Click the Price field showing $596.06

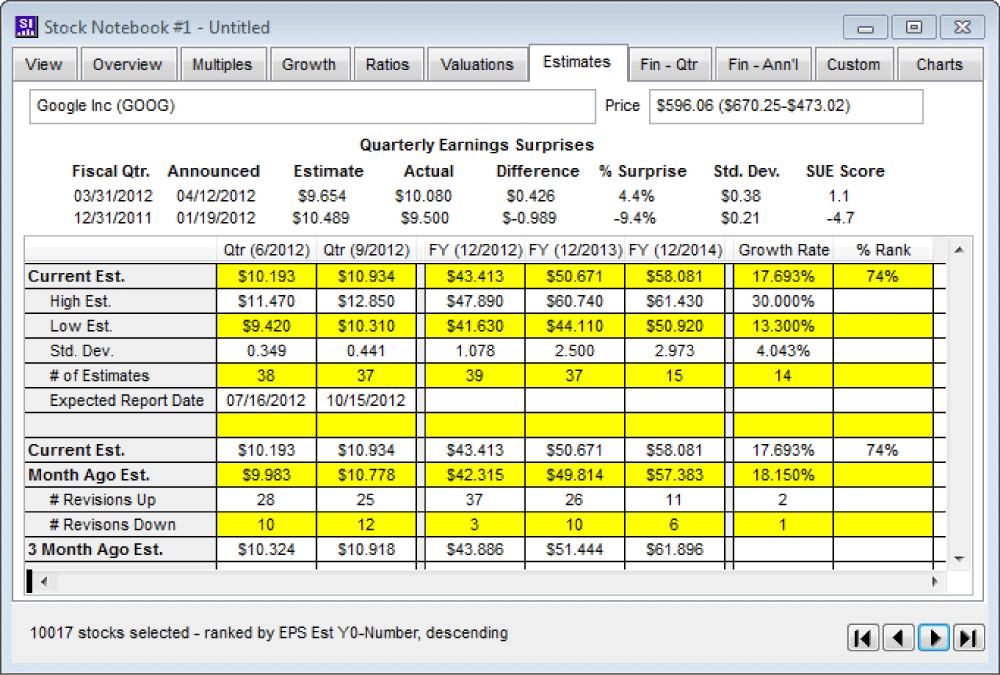pyautogui.click(x=785, y=106)
